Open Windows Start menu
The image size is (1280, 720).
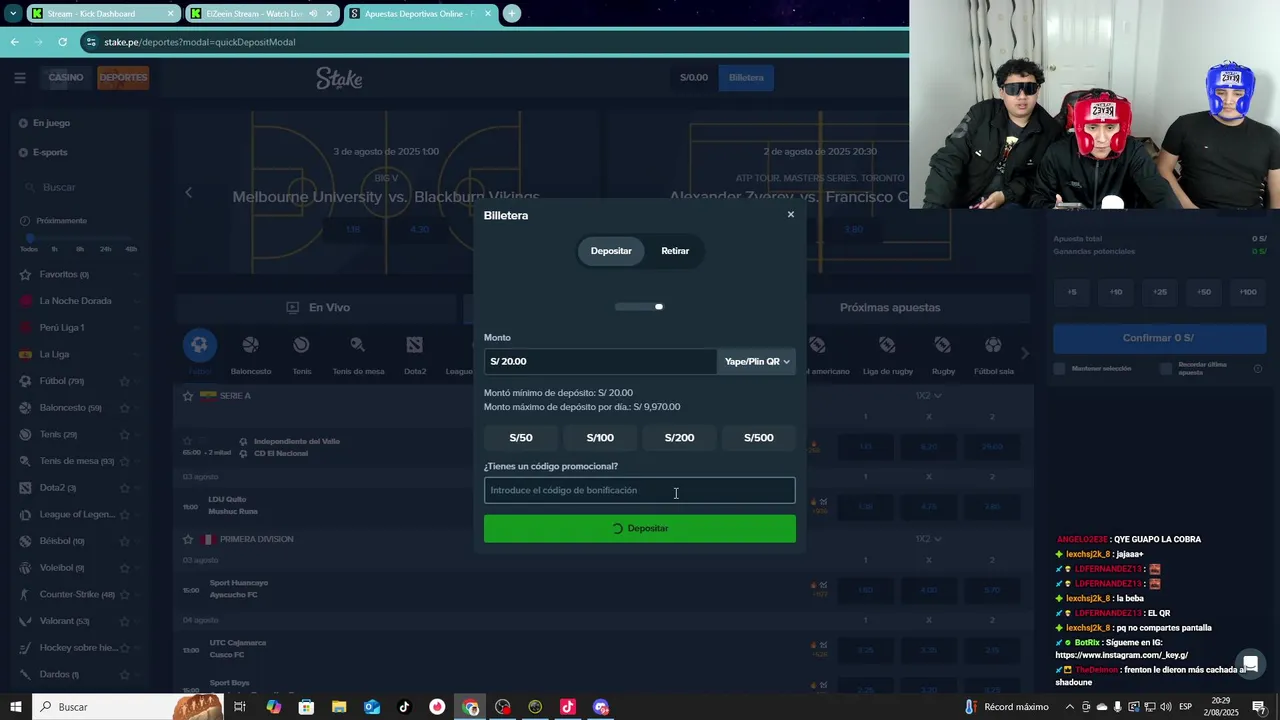click(16, 707)
